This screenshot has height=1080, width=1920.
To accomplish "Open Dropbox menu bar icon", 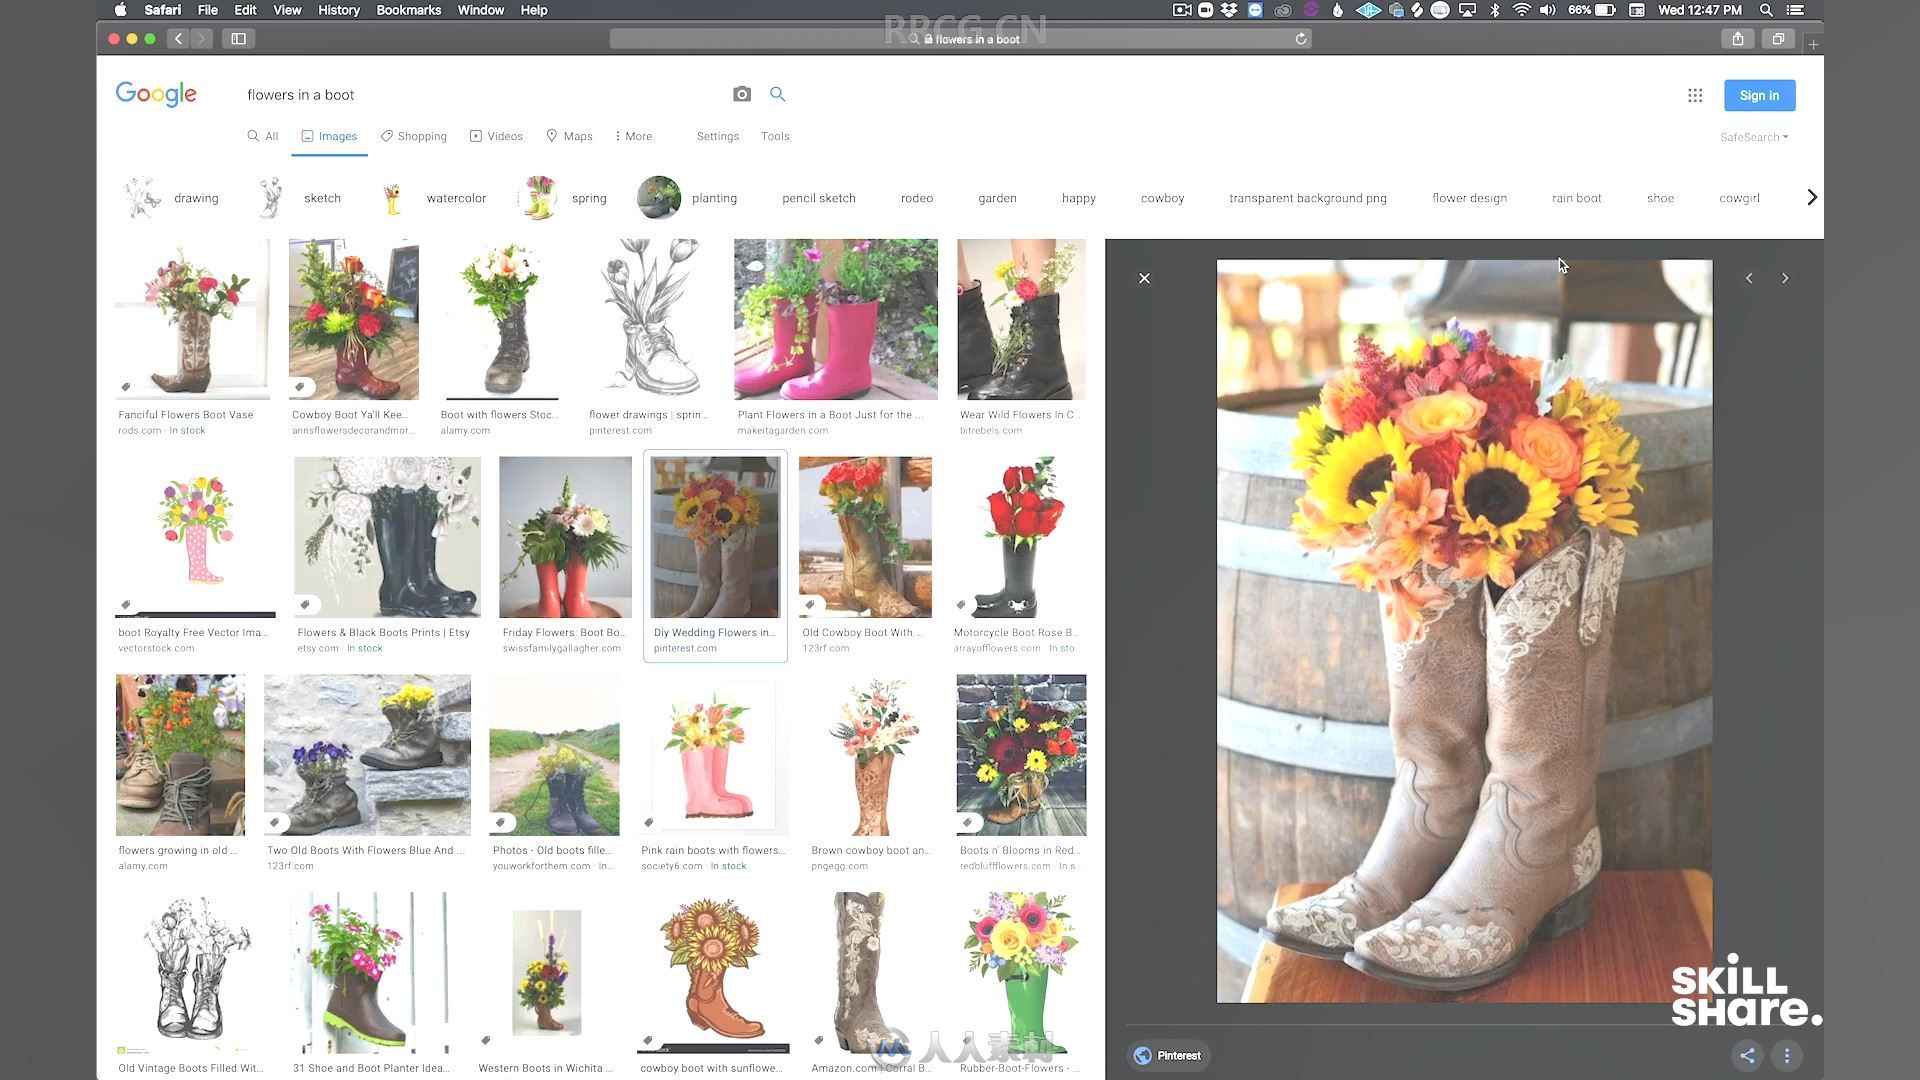I will click(x=1229, y=10).
